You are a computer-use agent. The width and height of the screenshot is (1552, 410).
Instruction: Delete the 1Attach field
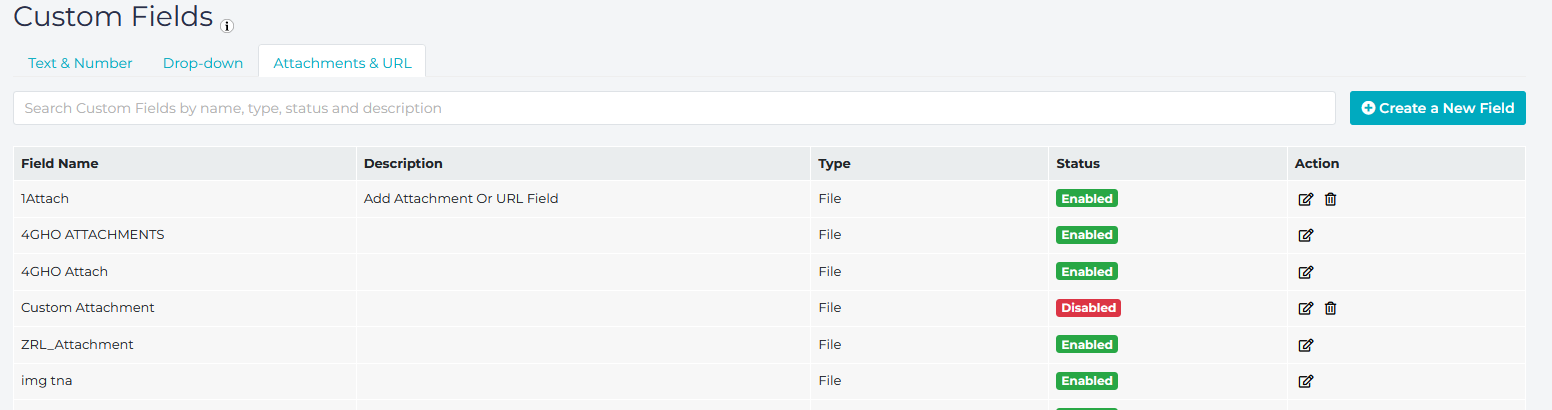click(1330, 199)
